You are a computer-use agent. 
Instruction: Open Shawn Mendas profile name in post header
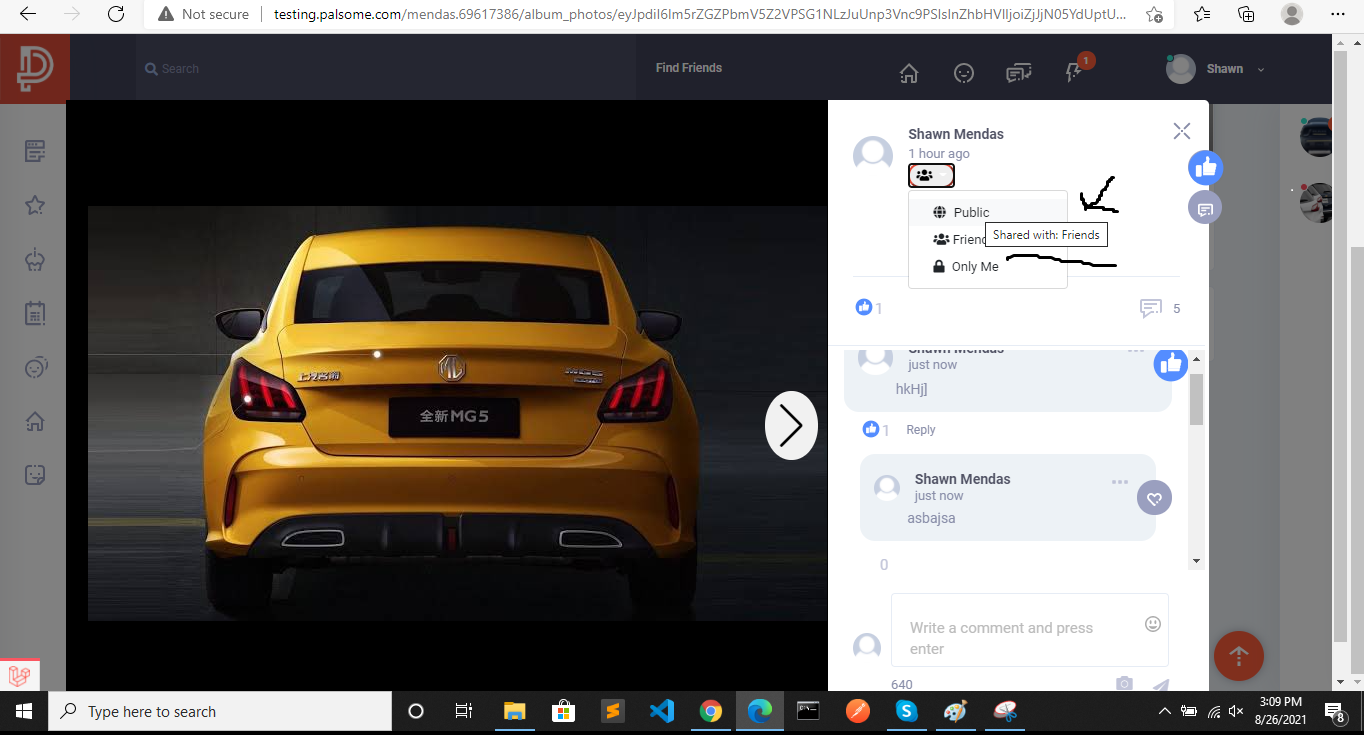pos(956,134)
